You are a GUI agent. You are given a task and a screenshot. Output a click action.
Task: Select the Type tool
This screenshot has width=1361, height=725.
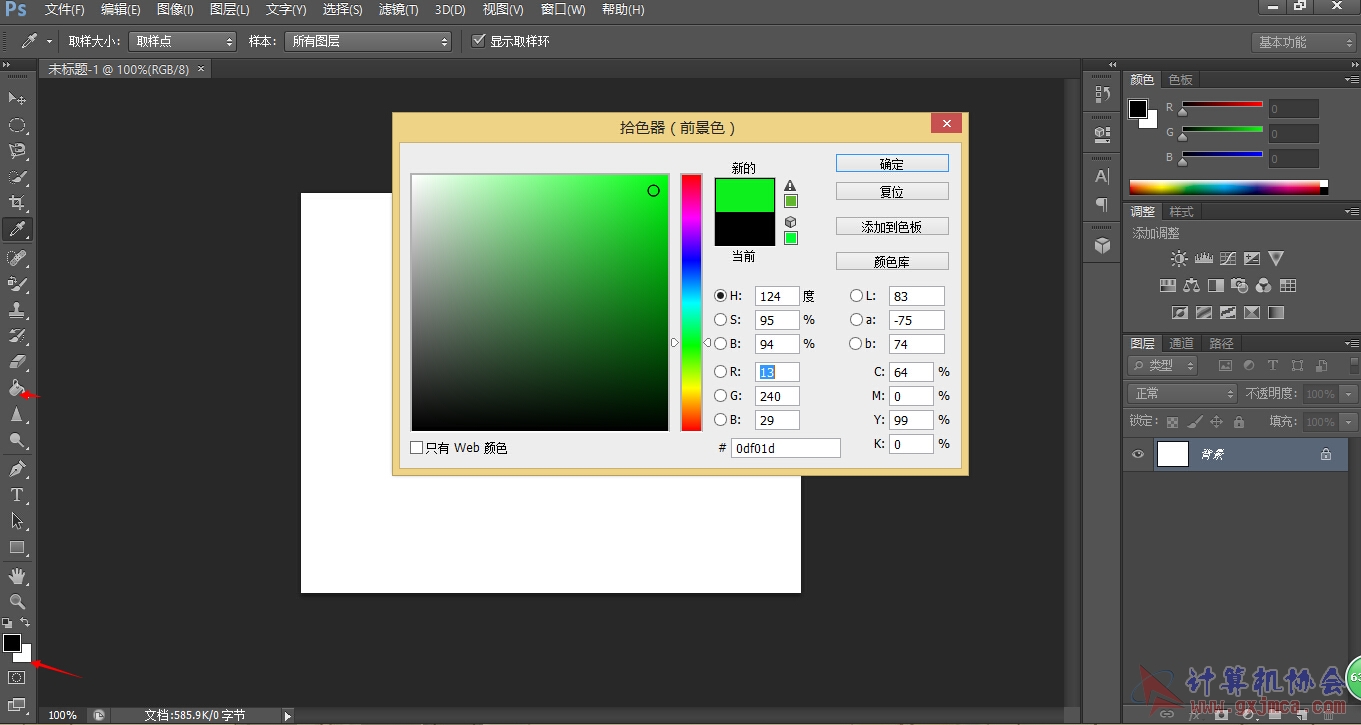(17, 494)
